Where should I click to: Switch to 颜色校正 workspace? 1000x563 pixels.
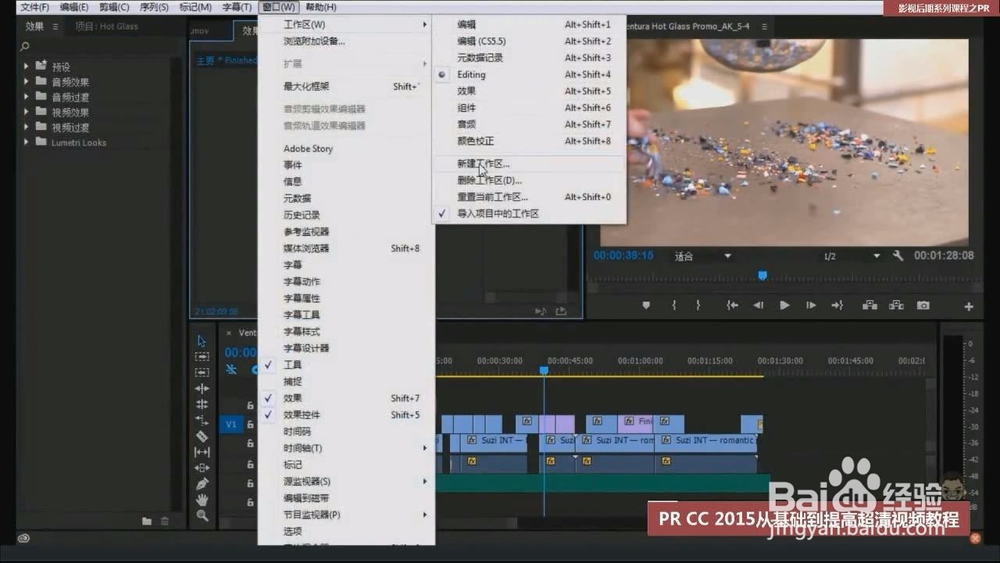tap(529, 141)
